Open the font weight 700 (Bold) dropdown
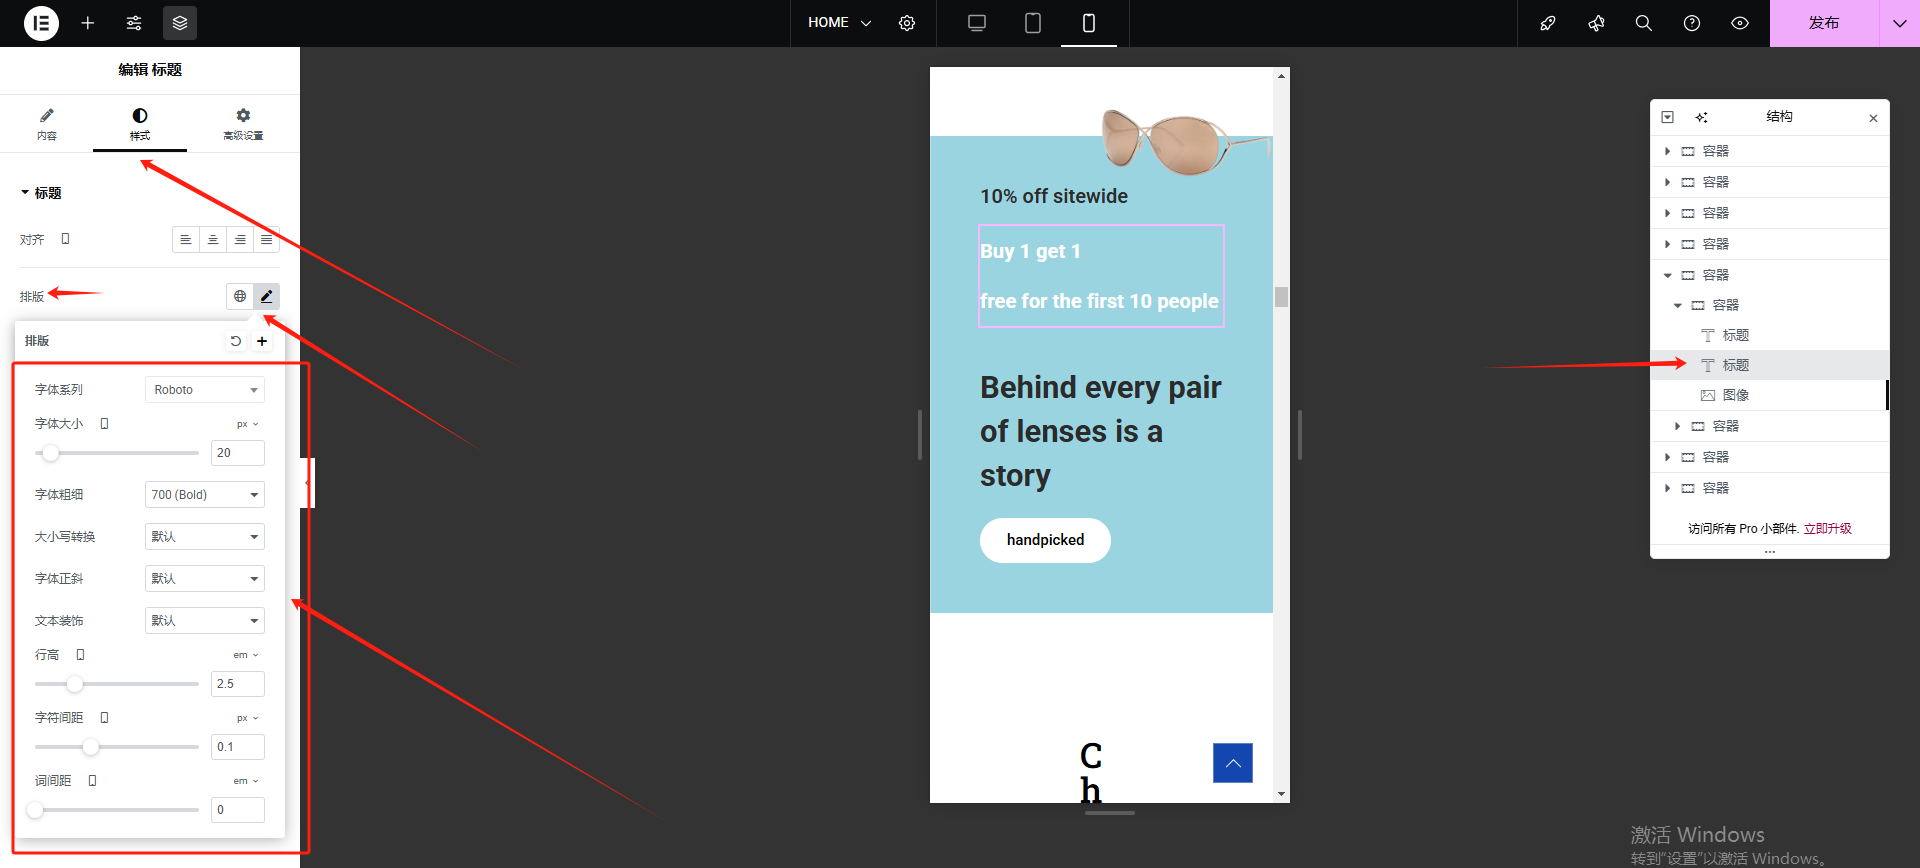1920x868 pixels. coord(205,495)
